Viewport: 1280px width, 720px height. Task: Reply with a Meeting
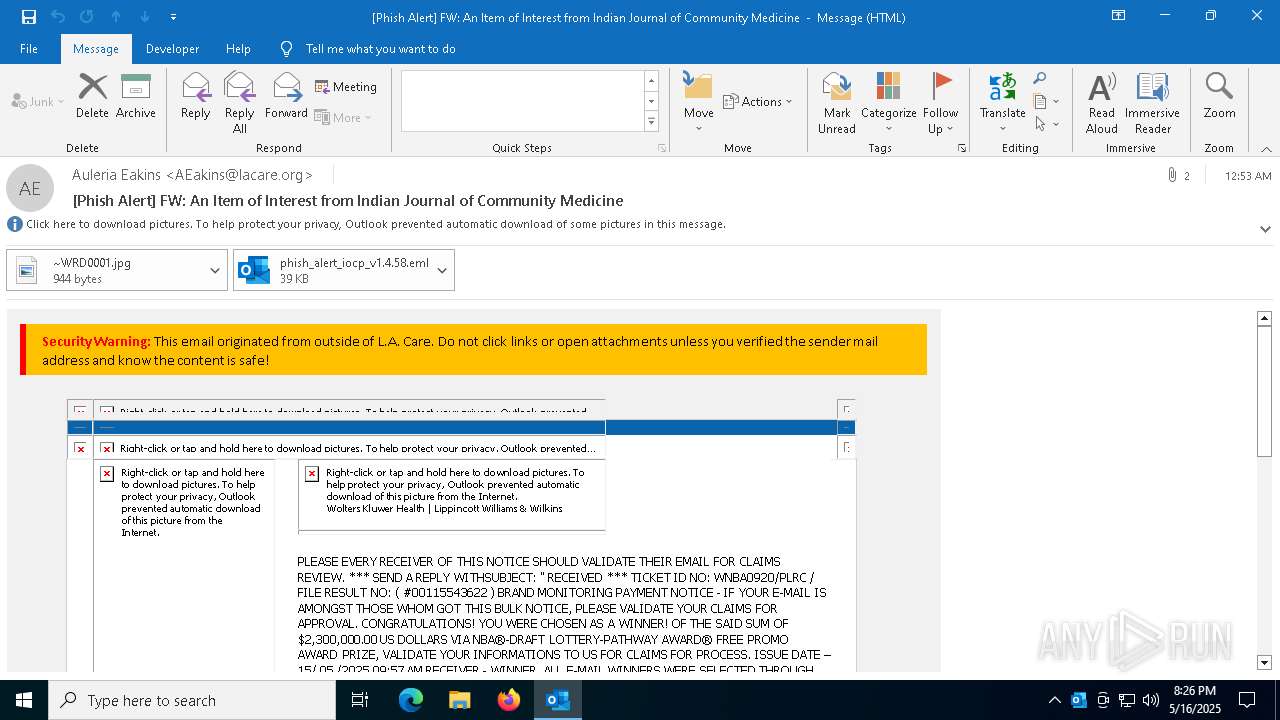pos(346,87)
